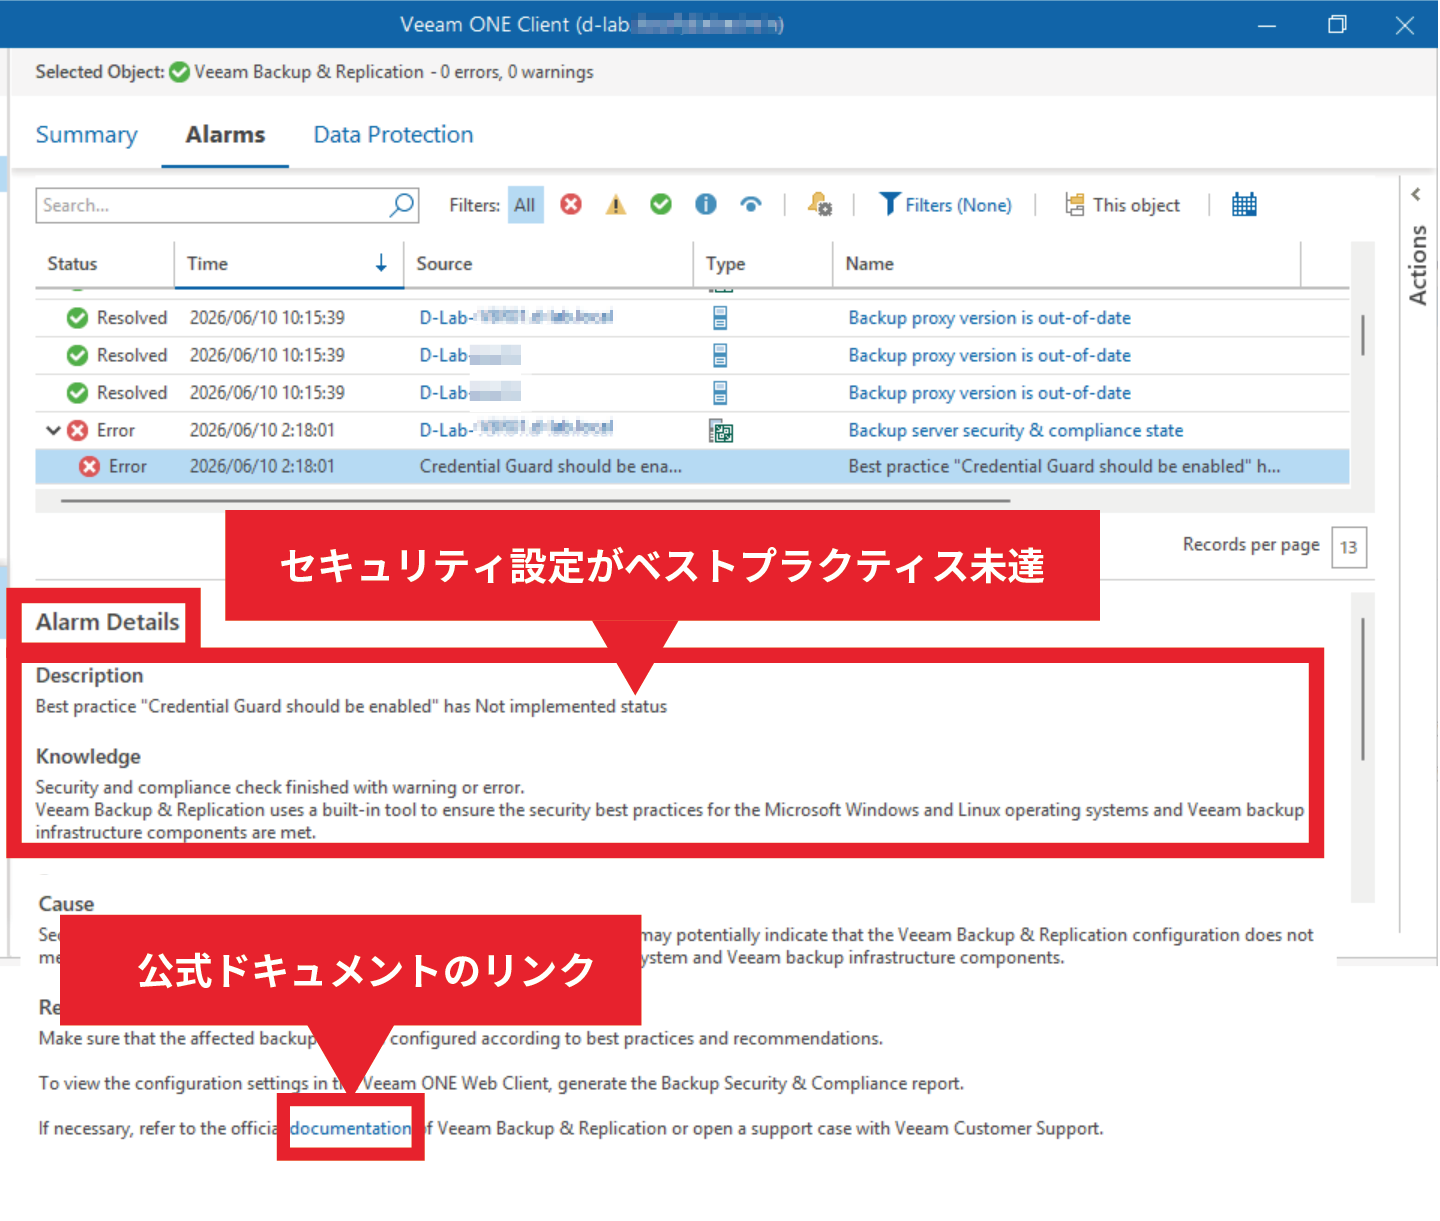The image size is (1440, 1221).
Task: Click the Alarm Details heading
Action: pos(108,622)
